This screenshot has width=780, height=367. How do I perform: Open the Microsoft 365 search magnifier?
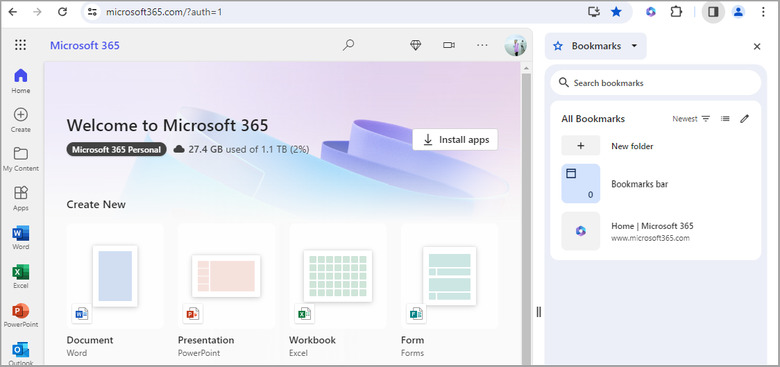348,45
